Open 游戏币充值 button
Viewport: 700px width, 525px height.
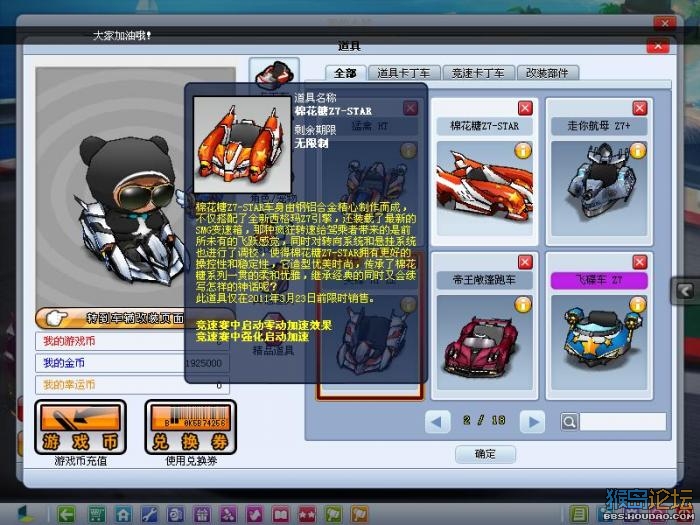80,427
